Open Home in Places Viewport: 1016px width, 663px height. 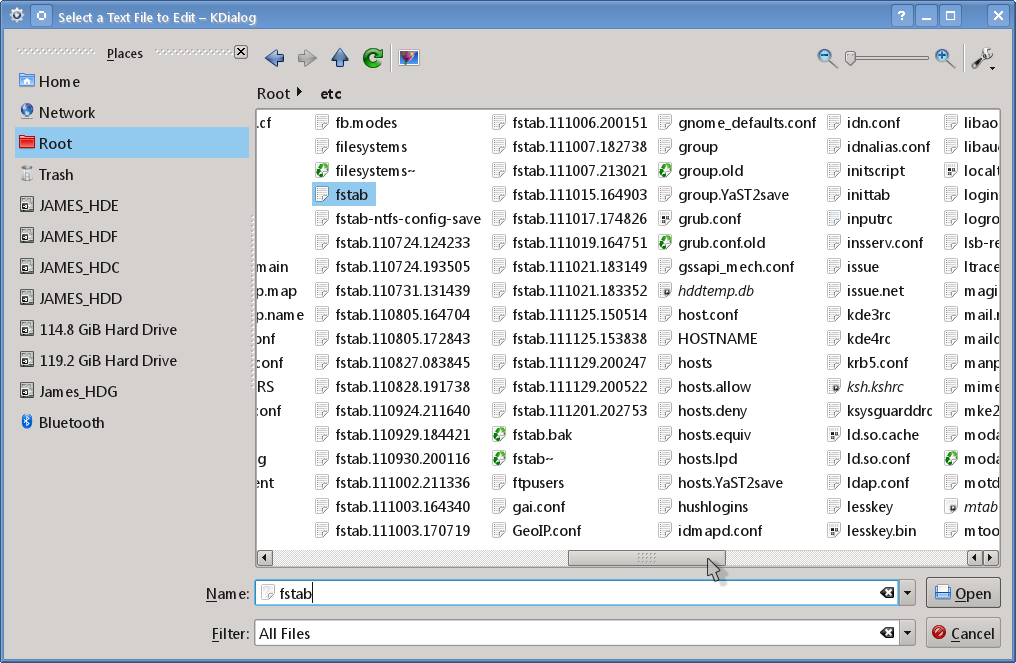click(x=132, y=82)
